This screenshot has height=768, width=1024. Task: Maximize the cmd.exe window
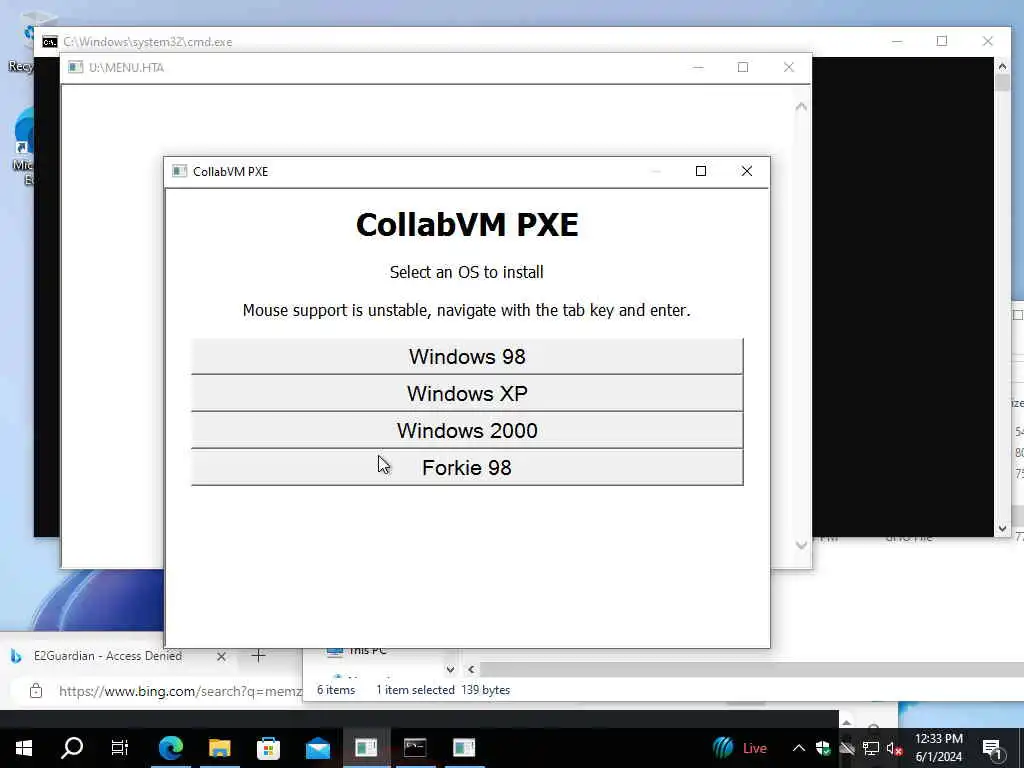[942, 41]
